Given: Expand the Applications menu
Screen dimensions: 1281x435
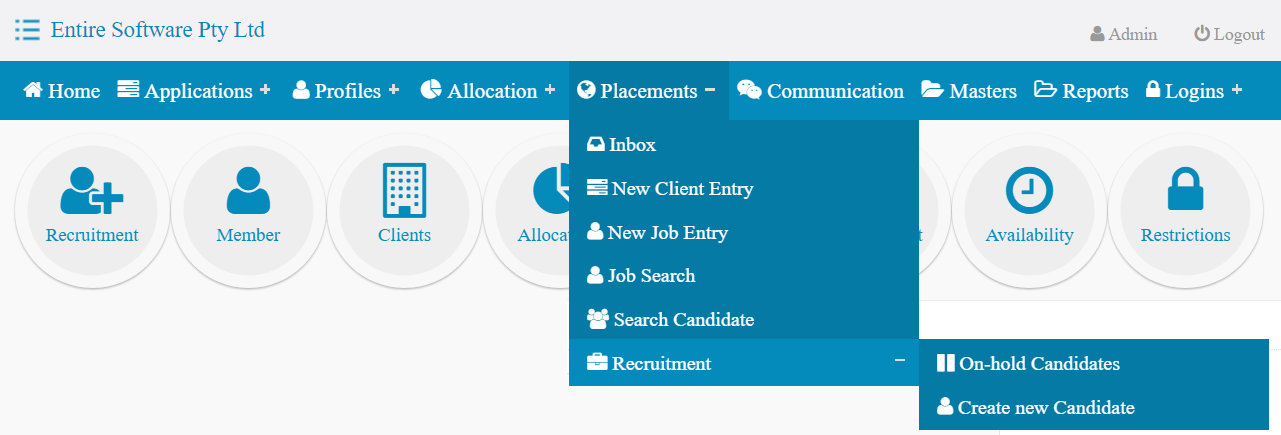Looking at the screenshot, I should (265, 89).
